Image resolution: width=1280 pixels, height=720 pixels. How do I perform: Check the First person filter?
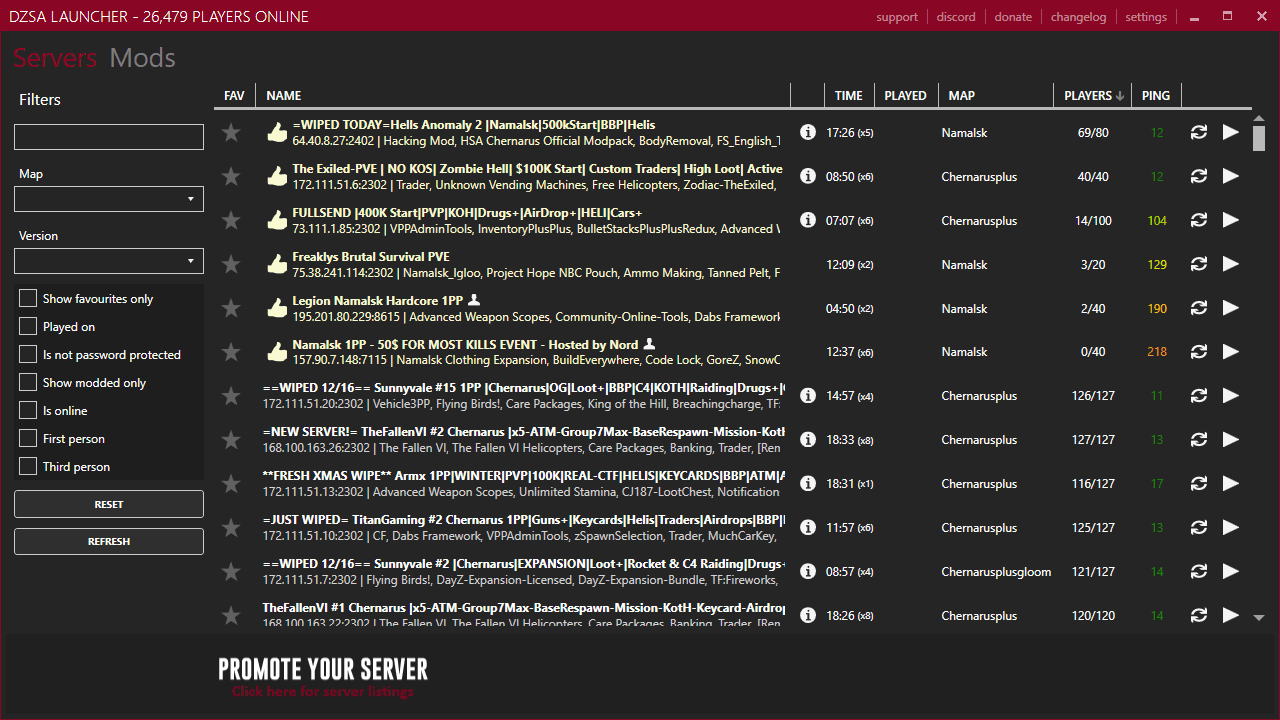[x=28, y=438]
